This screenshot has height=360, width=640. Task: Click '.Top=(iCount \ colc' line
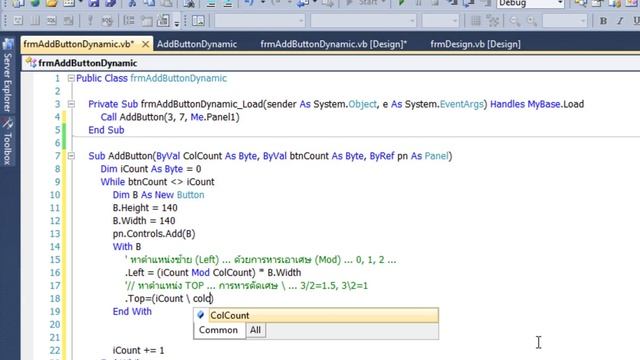[169, 299]
